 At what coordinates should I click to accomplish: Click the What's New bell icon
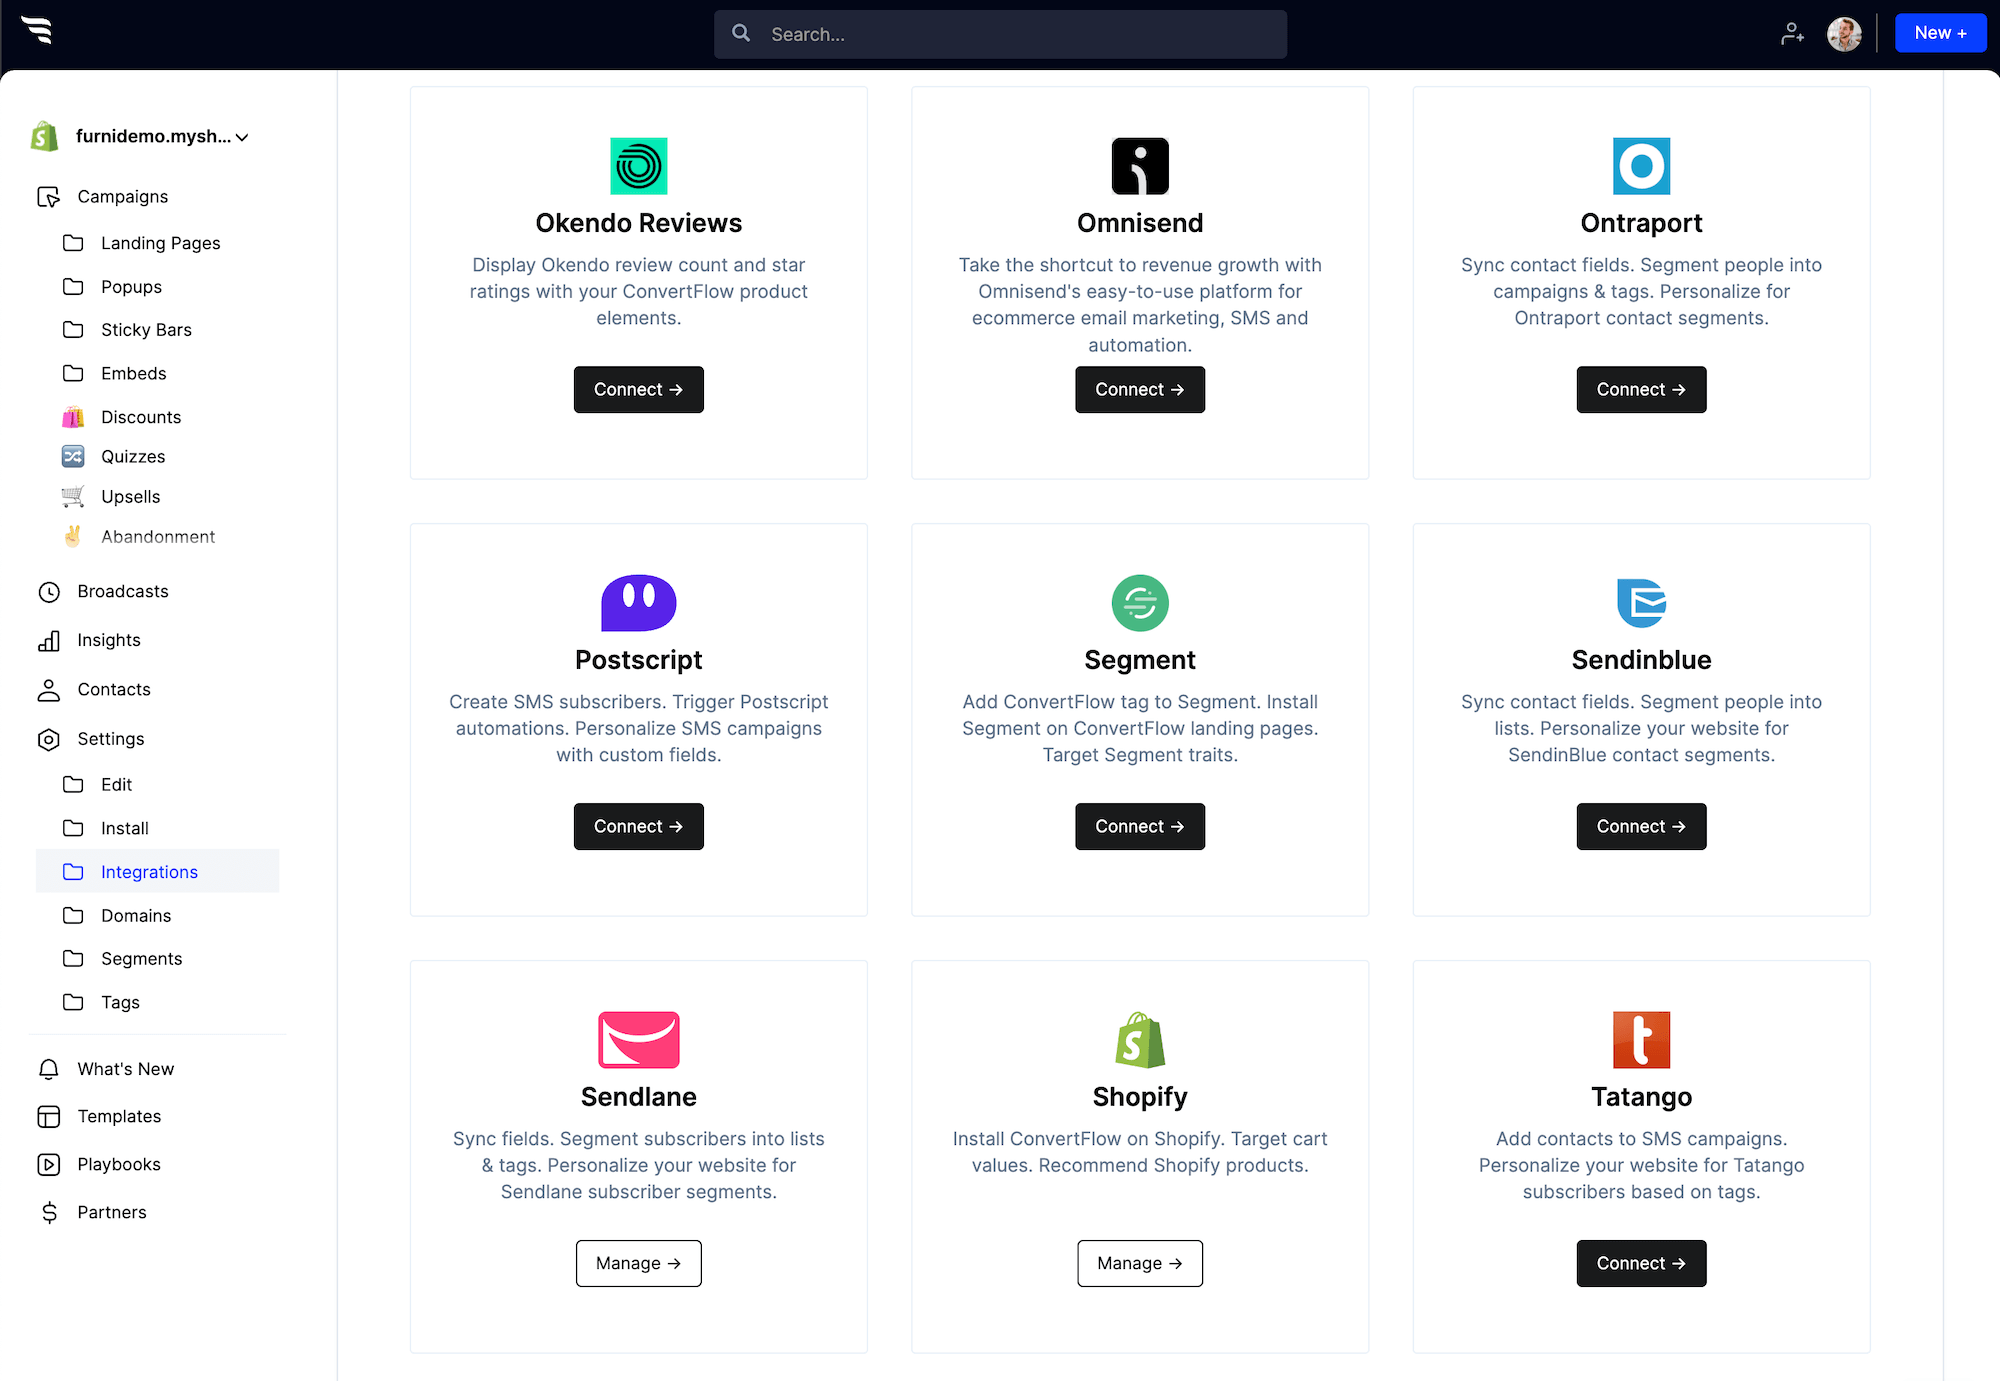[49, 1069]
